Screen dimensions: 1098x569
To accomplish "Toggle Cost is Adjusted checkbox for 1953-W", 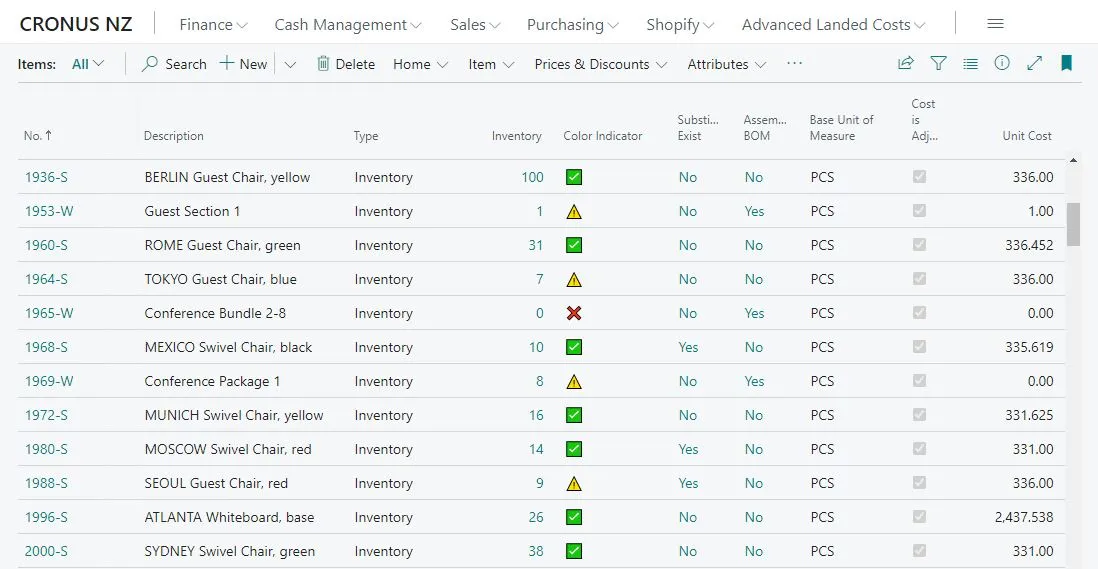I will click(919, 211).
